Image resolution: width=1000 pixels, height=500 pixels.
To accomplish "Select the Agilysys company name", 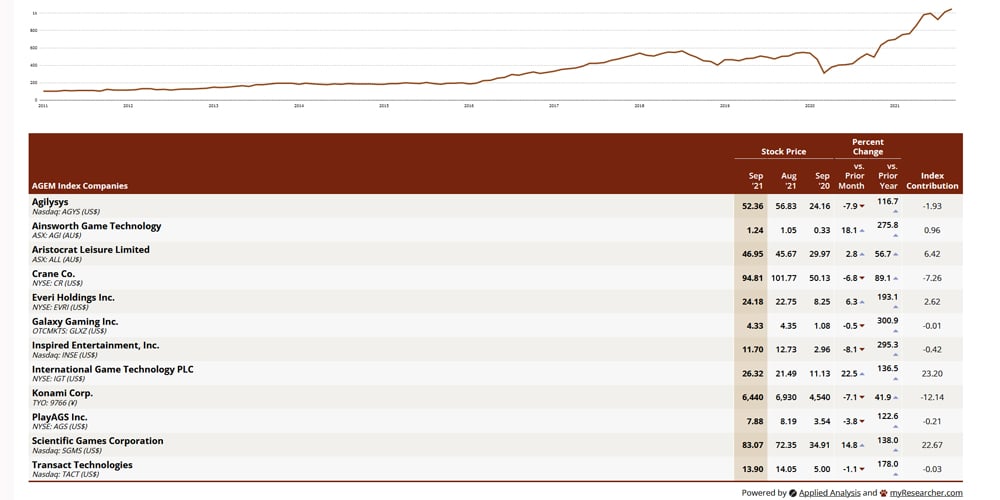I will point(50,202).
